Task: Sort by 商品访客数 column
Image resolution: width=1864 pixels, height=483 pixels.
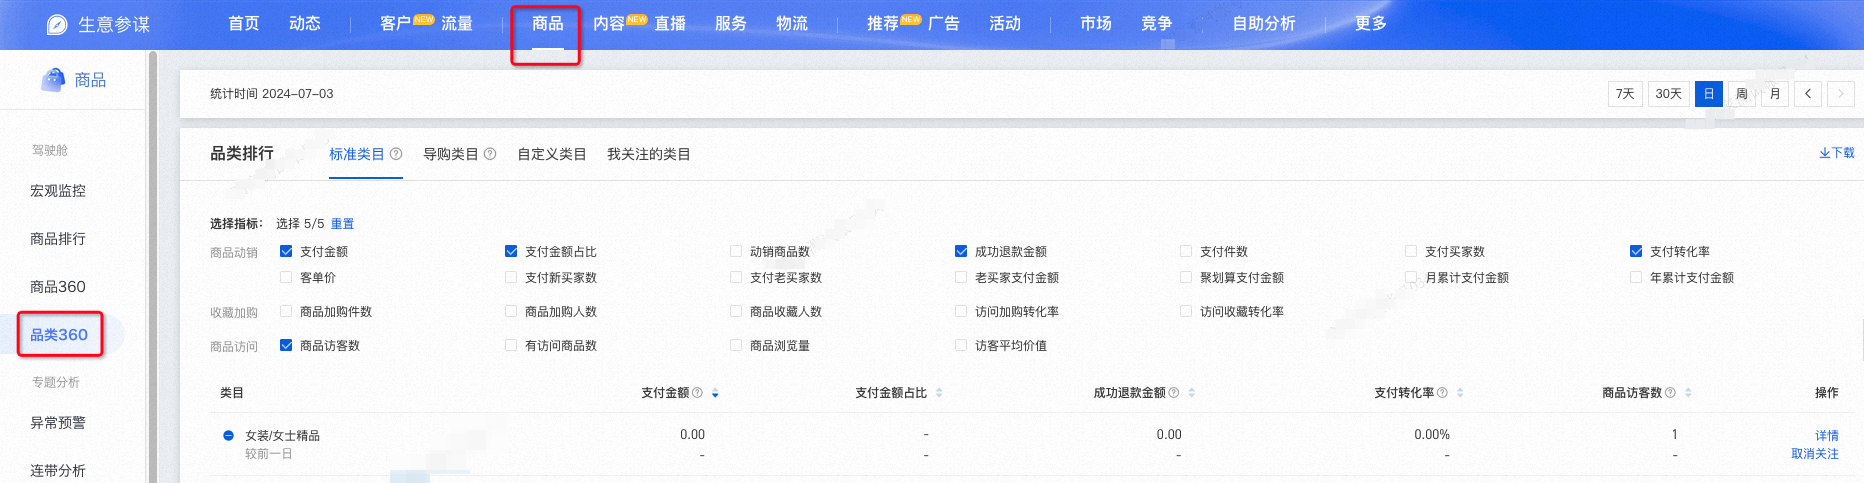Action: 1688,393
